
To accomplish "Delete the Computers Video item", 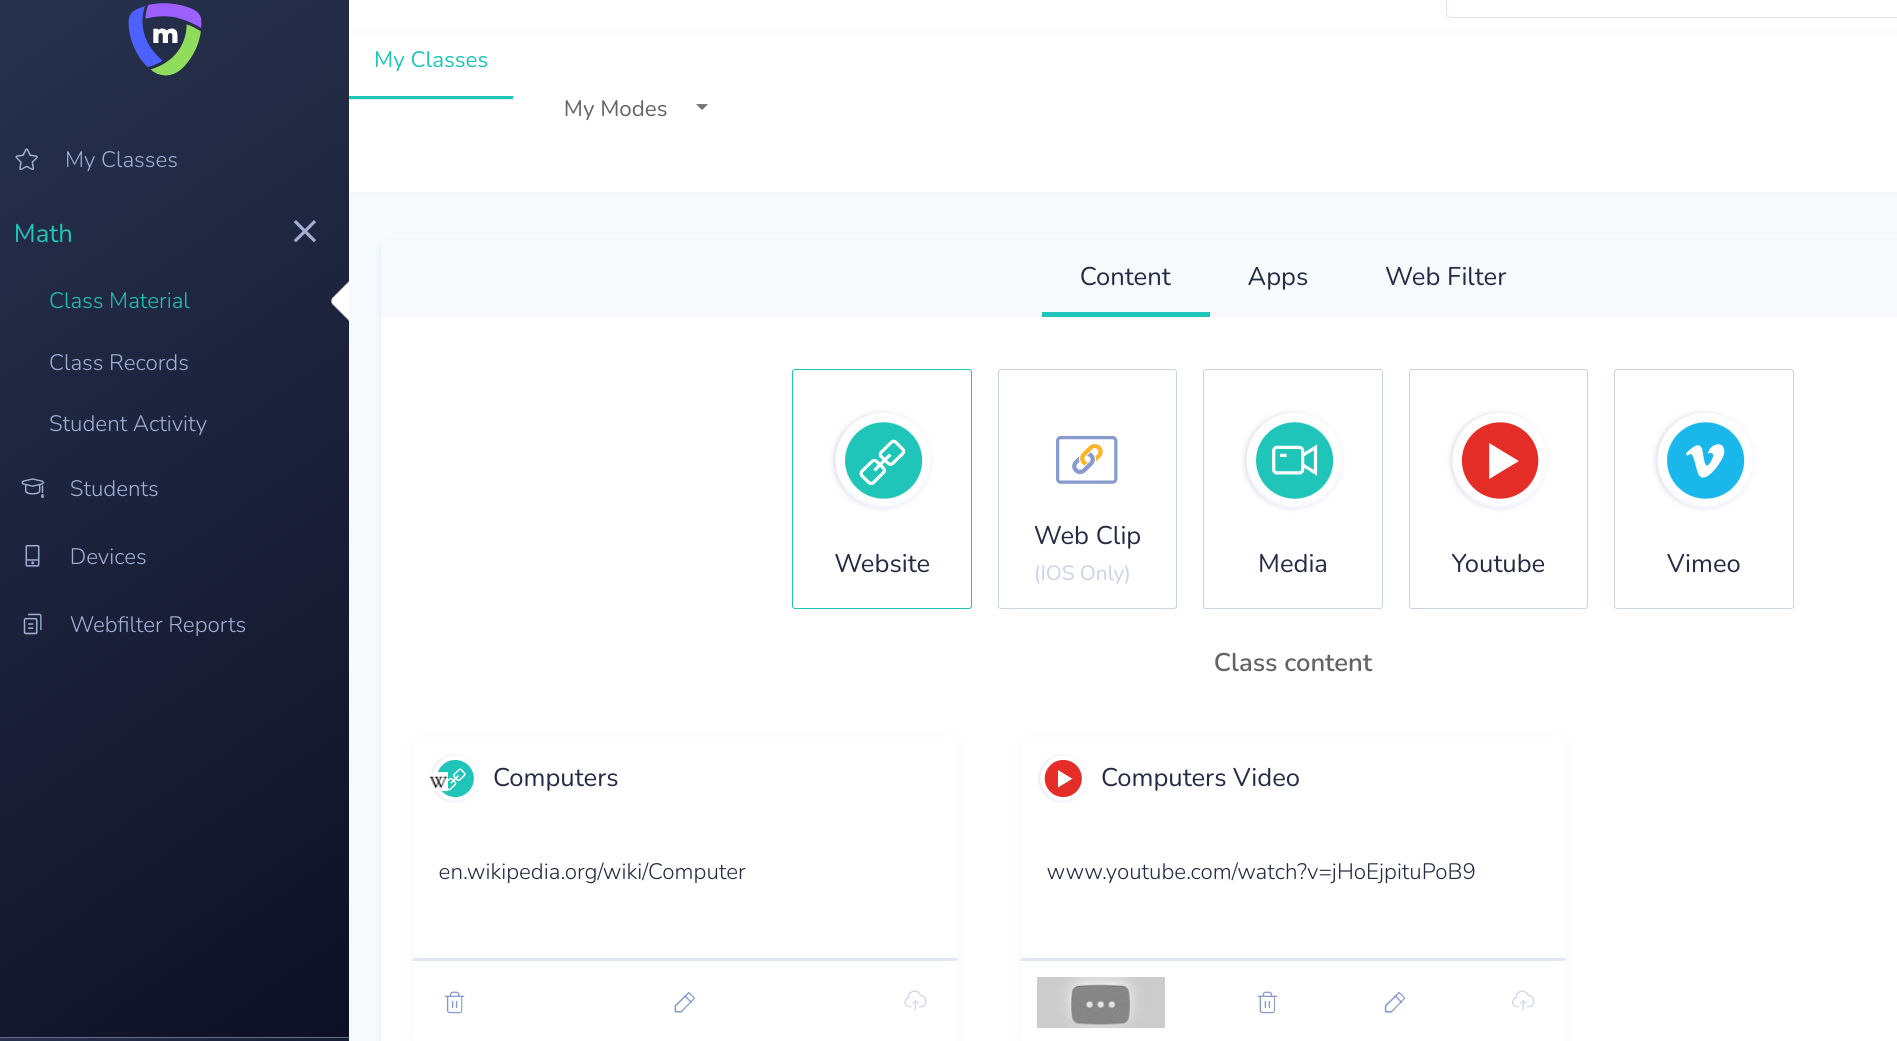I will coord(1267,1002).
